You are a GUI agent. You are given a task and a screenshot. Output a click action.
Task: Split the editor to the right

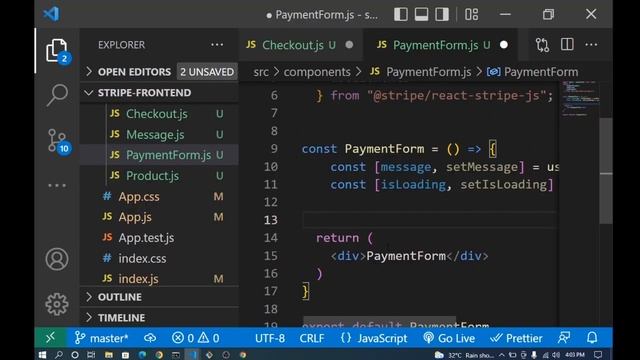click(x=567, y=44)
